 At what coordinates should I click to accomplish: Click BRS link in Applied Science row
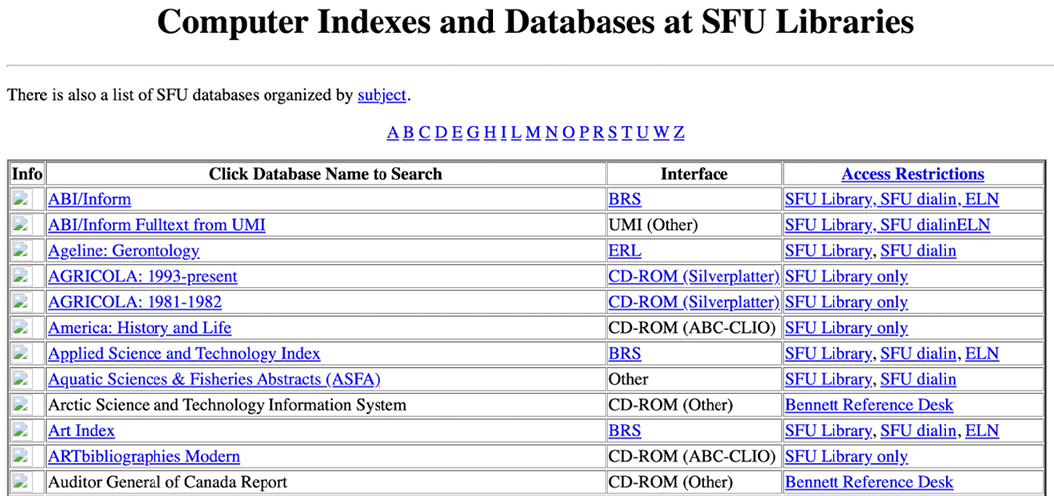[x=625, y=353]
